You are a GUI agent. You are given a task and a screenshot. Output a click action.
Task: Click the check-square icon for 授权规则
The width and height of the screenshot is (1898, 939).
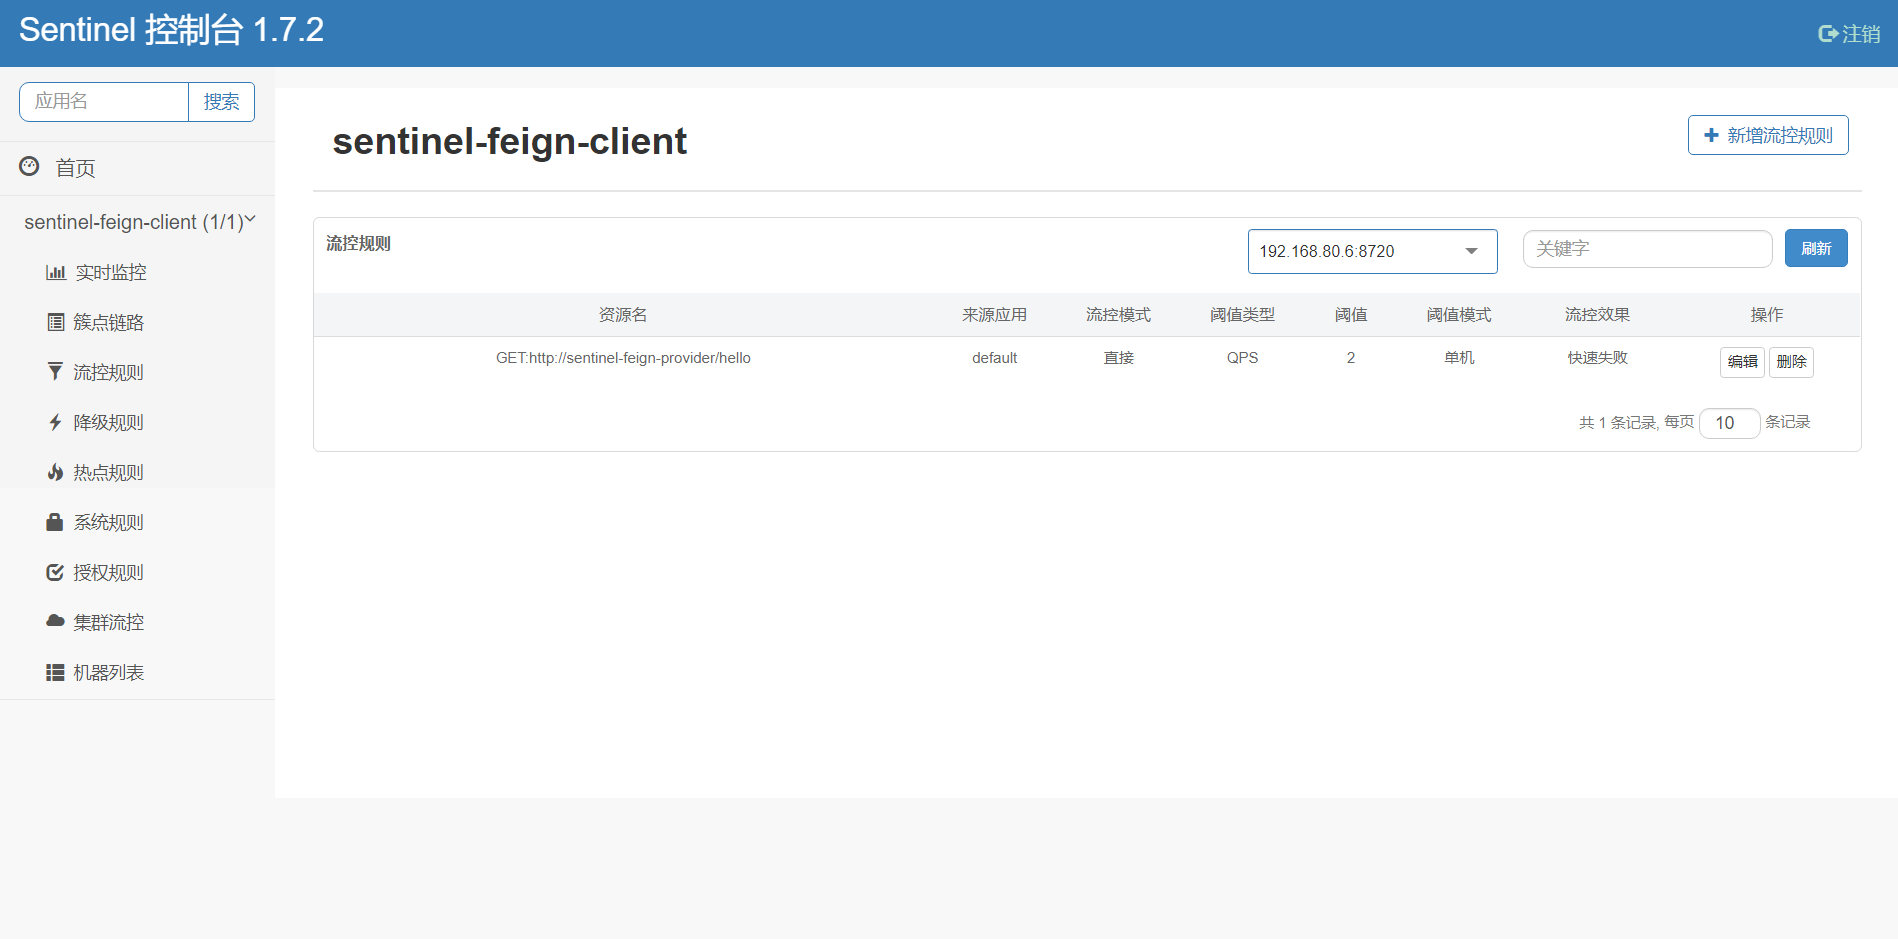[56, 572]
